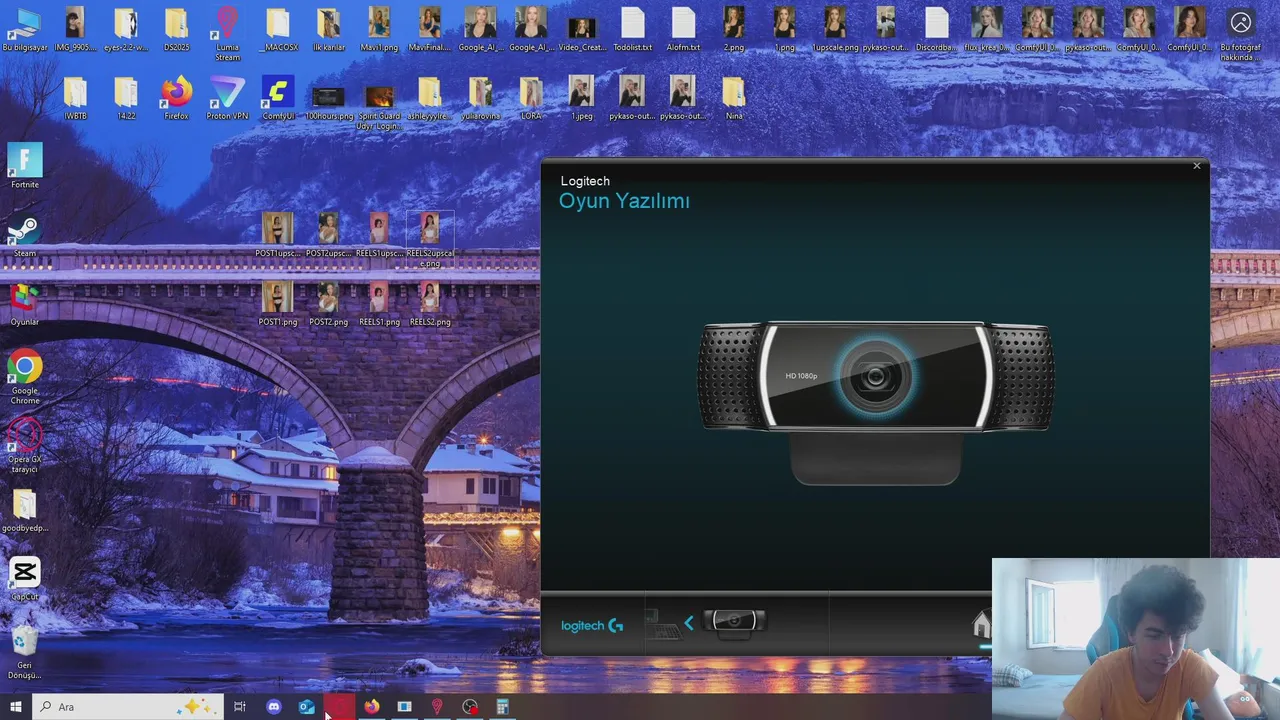The height and width of the screenshot is (720, 1280).
Task: Open the Geri Dönüşüm recycle bin
Action: pyautogui.click(x=25, y=651)
